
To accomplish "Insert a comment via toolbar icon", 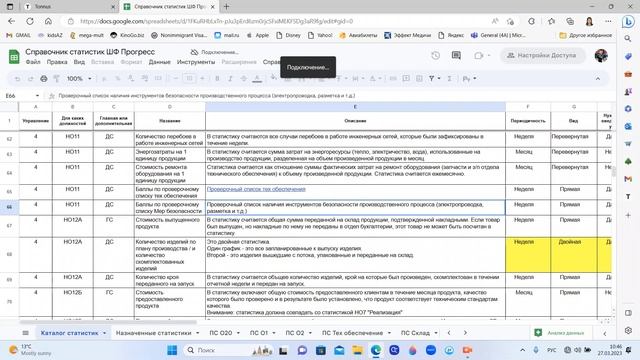I will click(x=406, y=78).
